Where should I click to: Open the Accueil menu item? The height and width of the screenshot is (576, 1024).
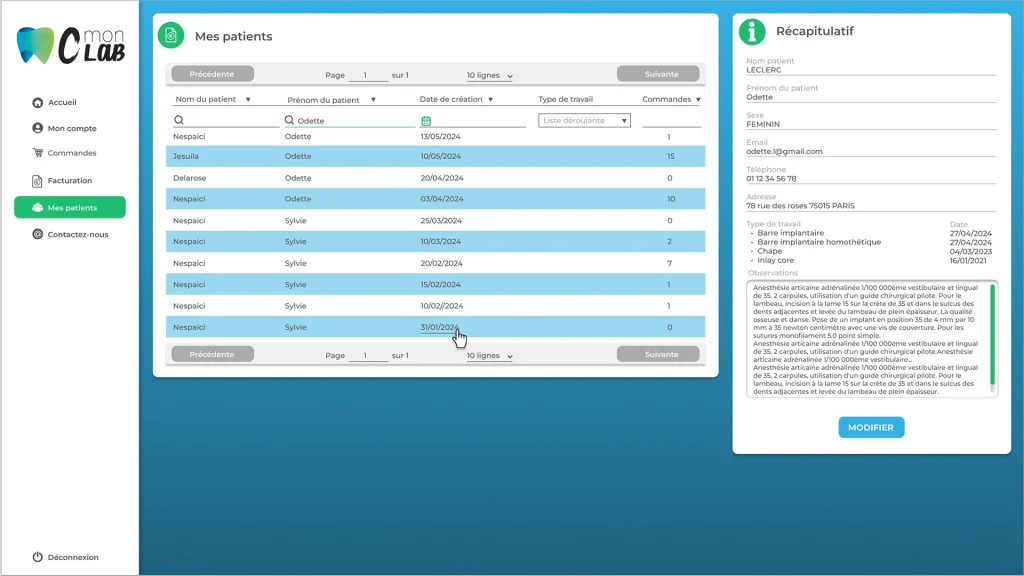tap(62, 103)
